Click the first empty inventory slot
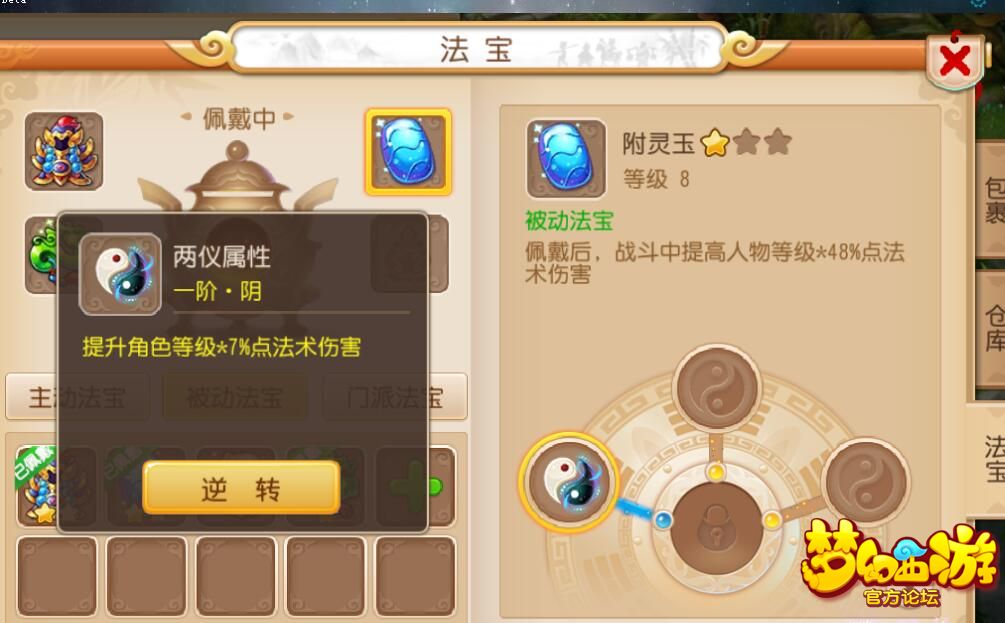This screenshot has width=1005, height=623. 57,576
